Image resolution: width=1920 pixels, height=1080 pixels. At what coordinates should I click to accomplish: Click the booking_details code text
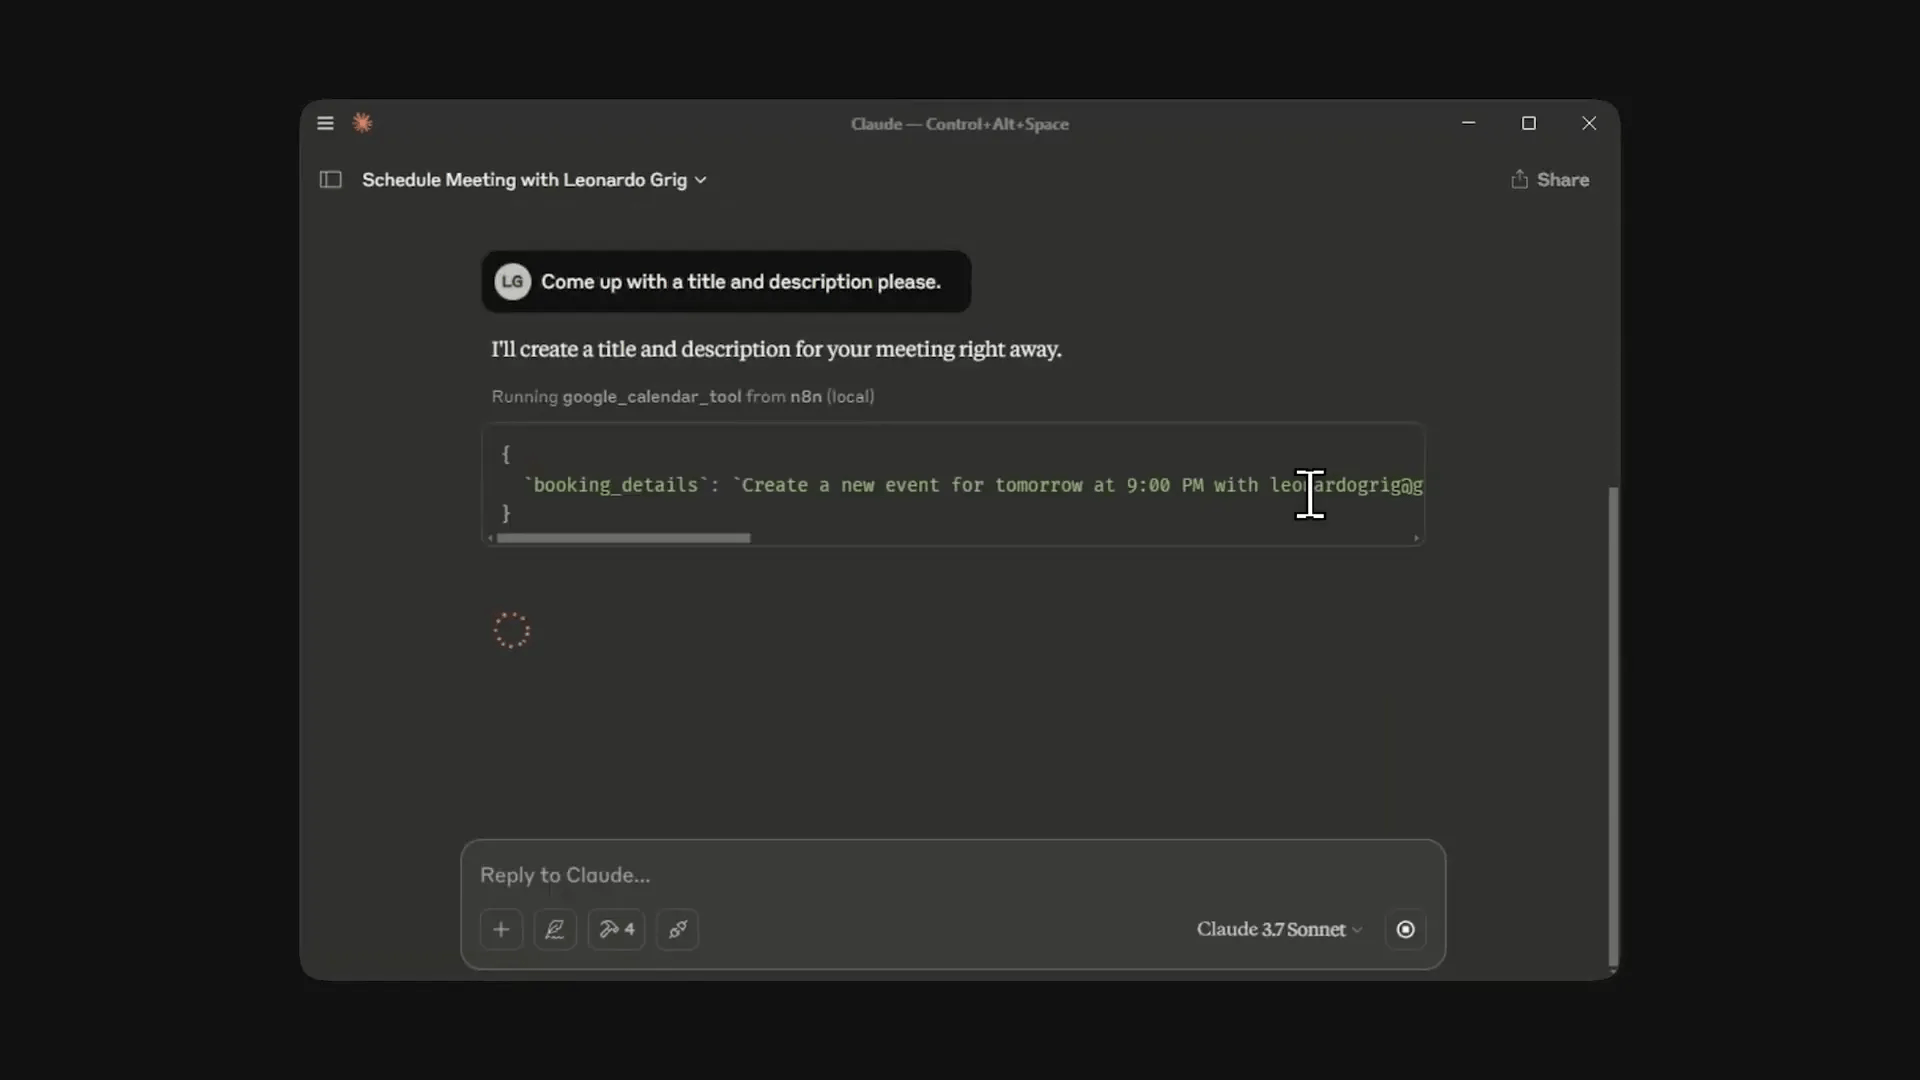[616, 485]
